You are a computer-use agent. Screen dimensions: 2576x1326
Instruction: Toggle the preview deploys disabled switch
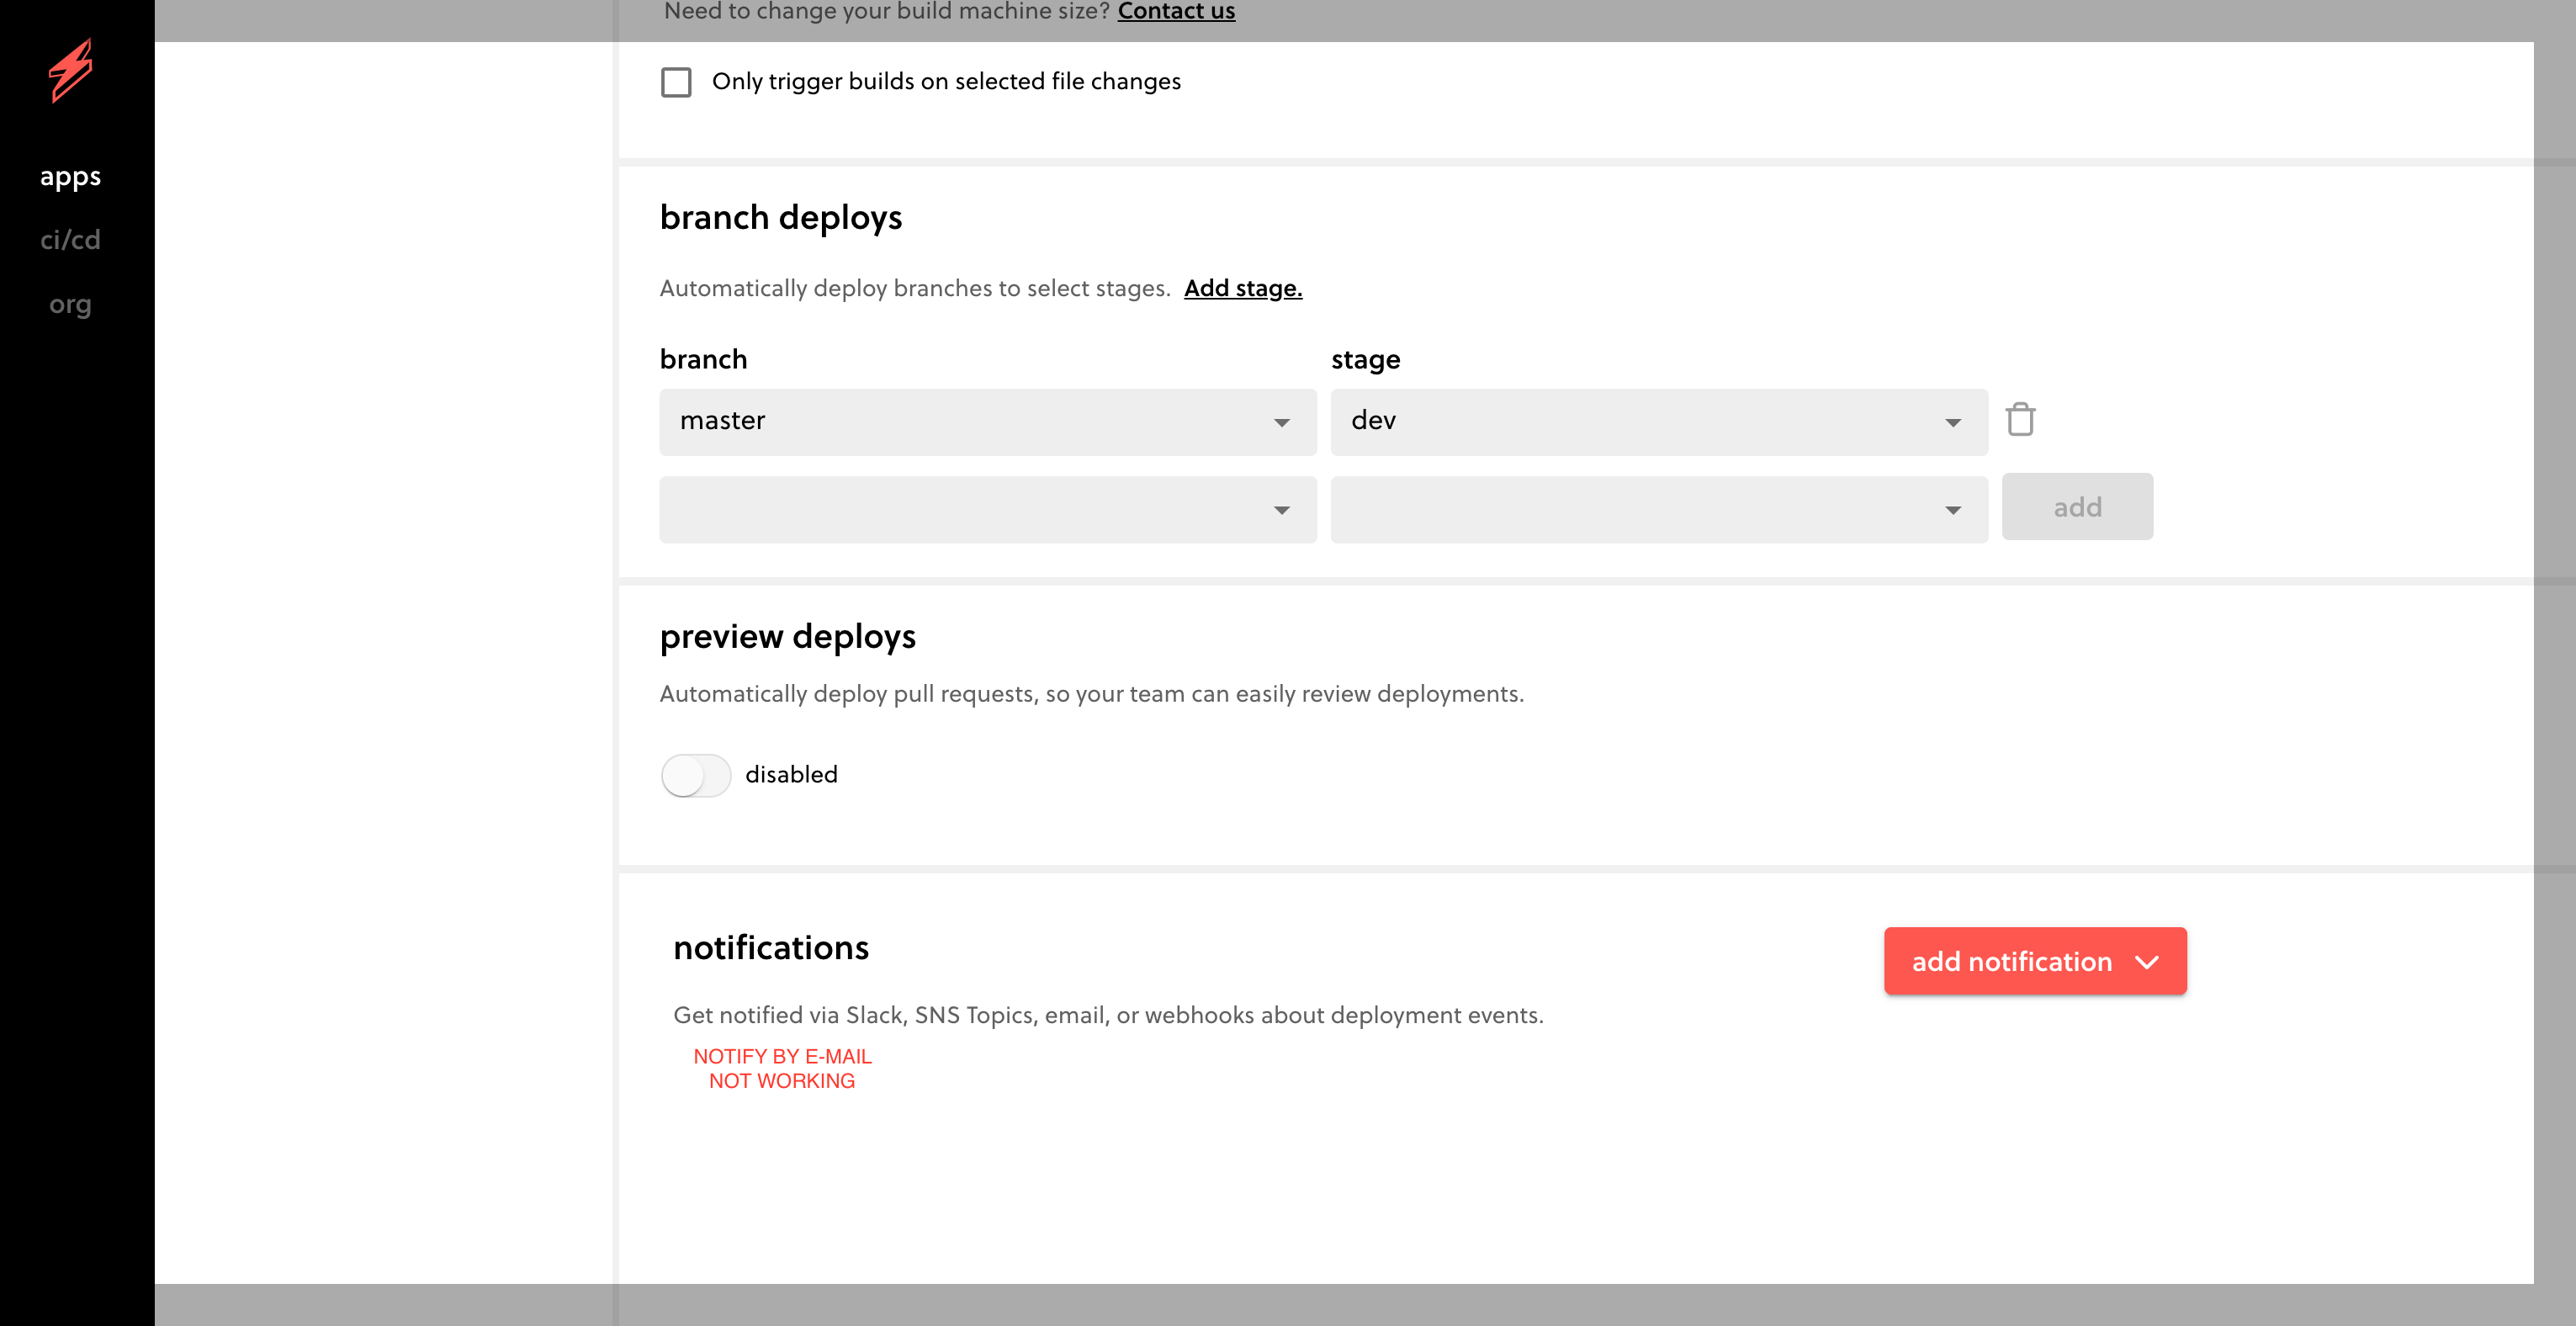tap(696, 775)
